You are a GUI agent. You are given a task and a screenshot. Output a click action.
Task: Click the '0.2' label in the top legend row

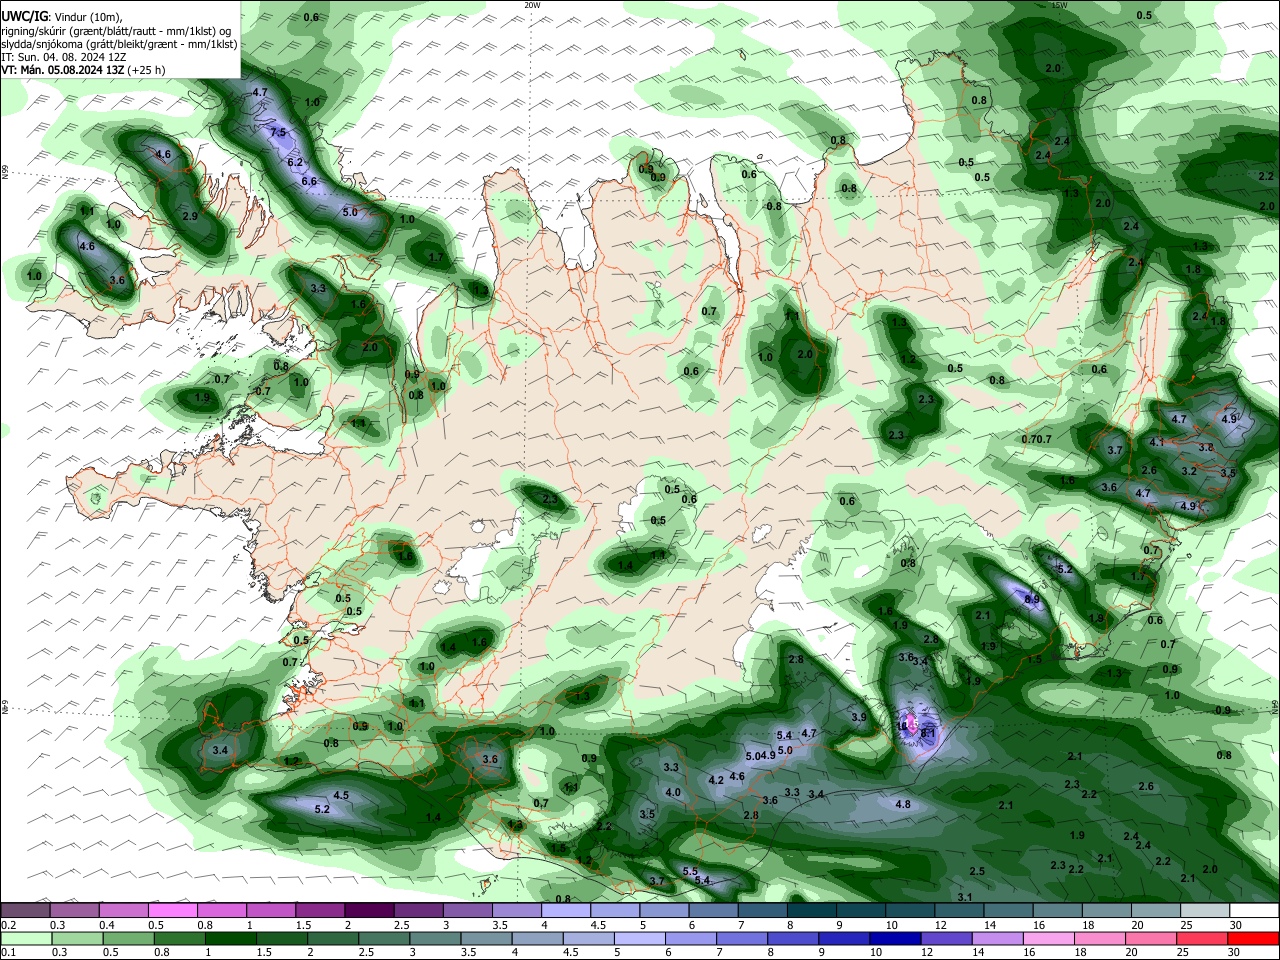pyautogui.click(x=8, y=925)
